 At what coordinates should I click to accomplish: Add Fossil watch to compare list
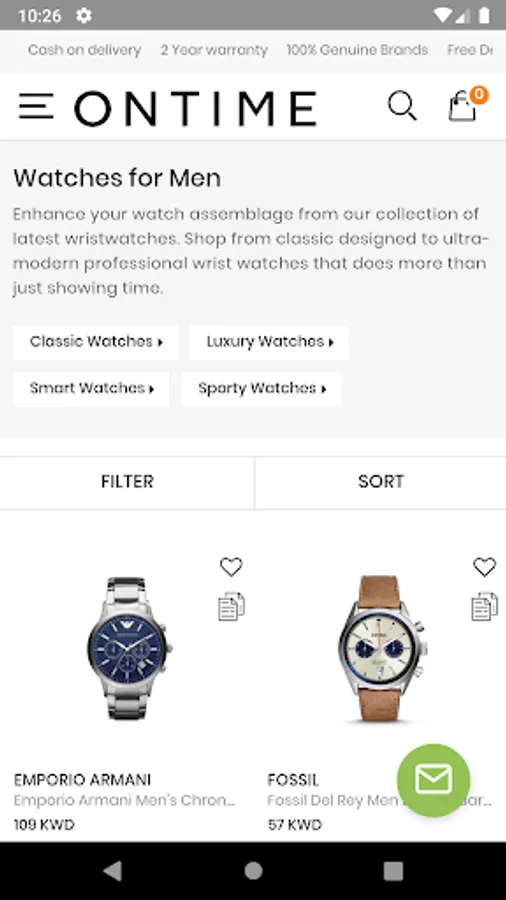point(484,606)
